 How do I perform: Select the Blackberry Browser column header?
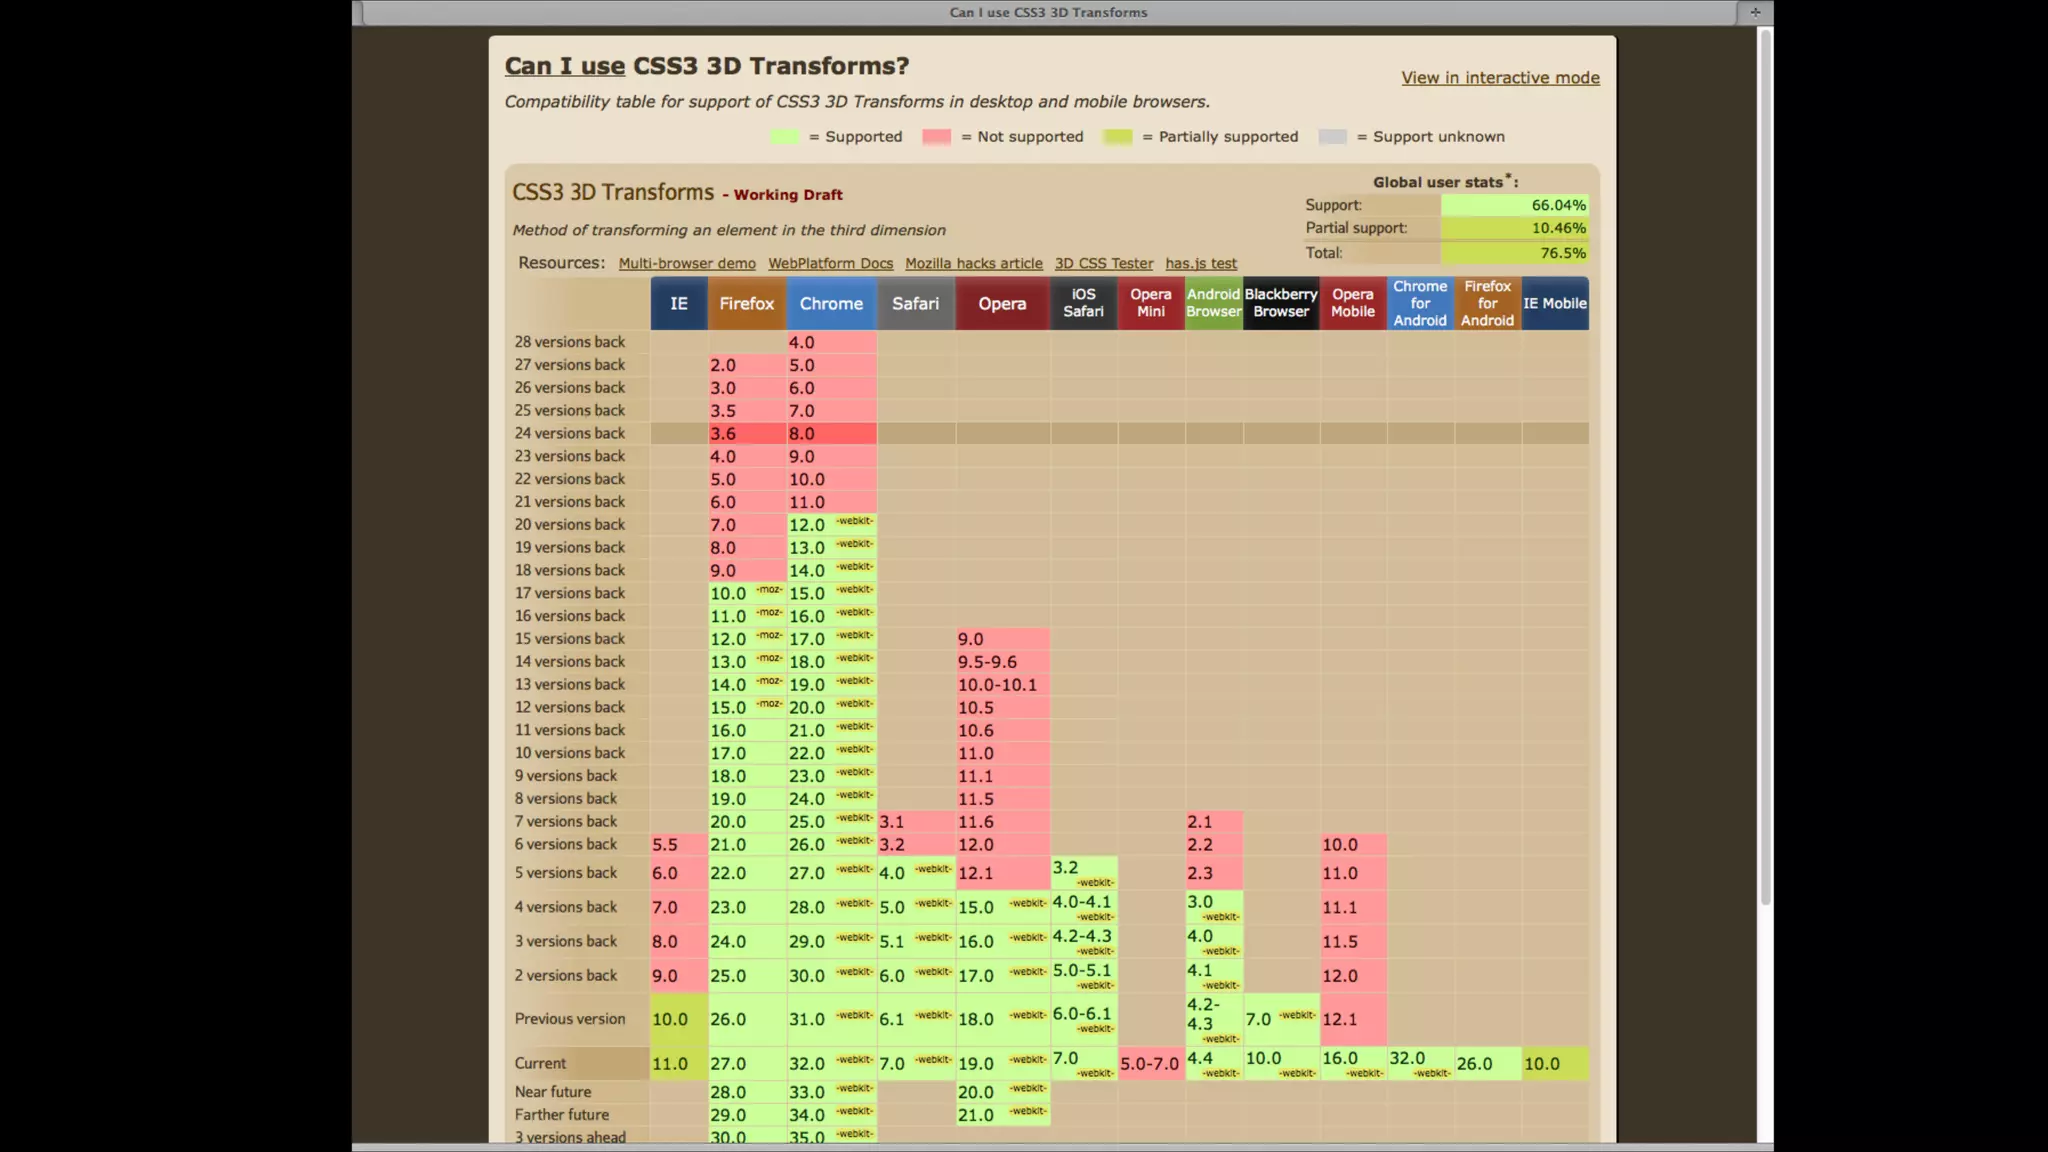point(1280,304)
